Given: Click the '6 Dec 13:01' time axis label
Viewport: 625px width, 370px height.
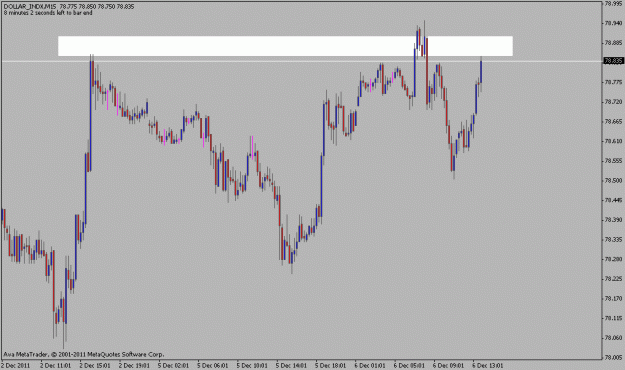Looking at the screenshot, I should tap(487, 365).
